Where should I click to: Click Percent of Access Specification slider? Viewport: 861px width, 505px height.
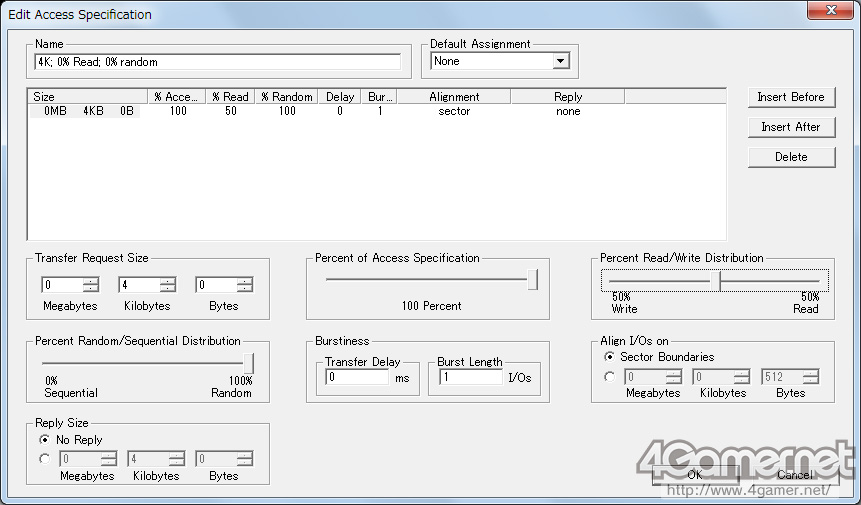(430, 280)
